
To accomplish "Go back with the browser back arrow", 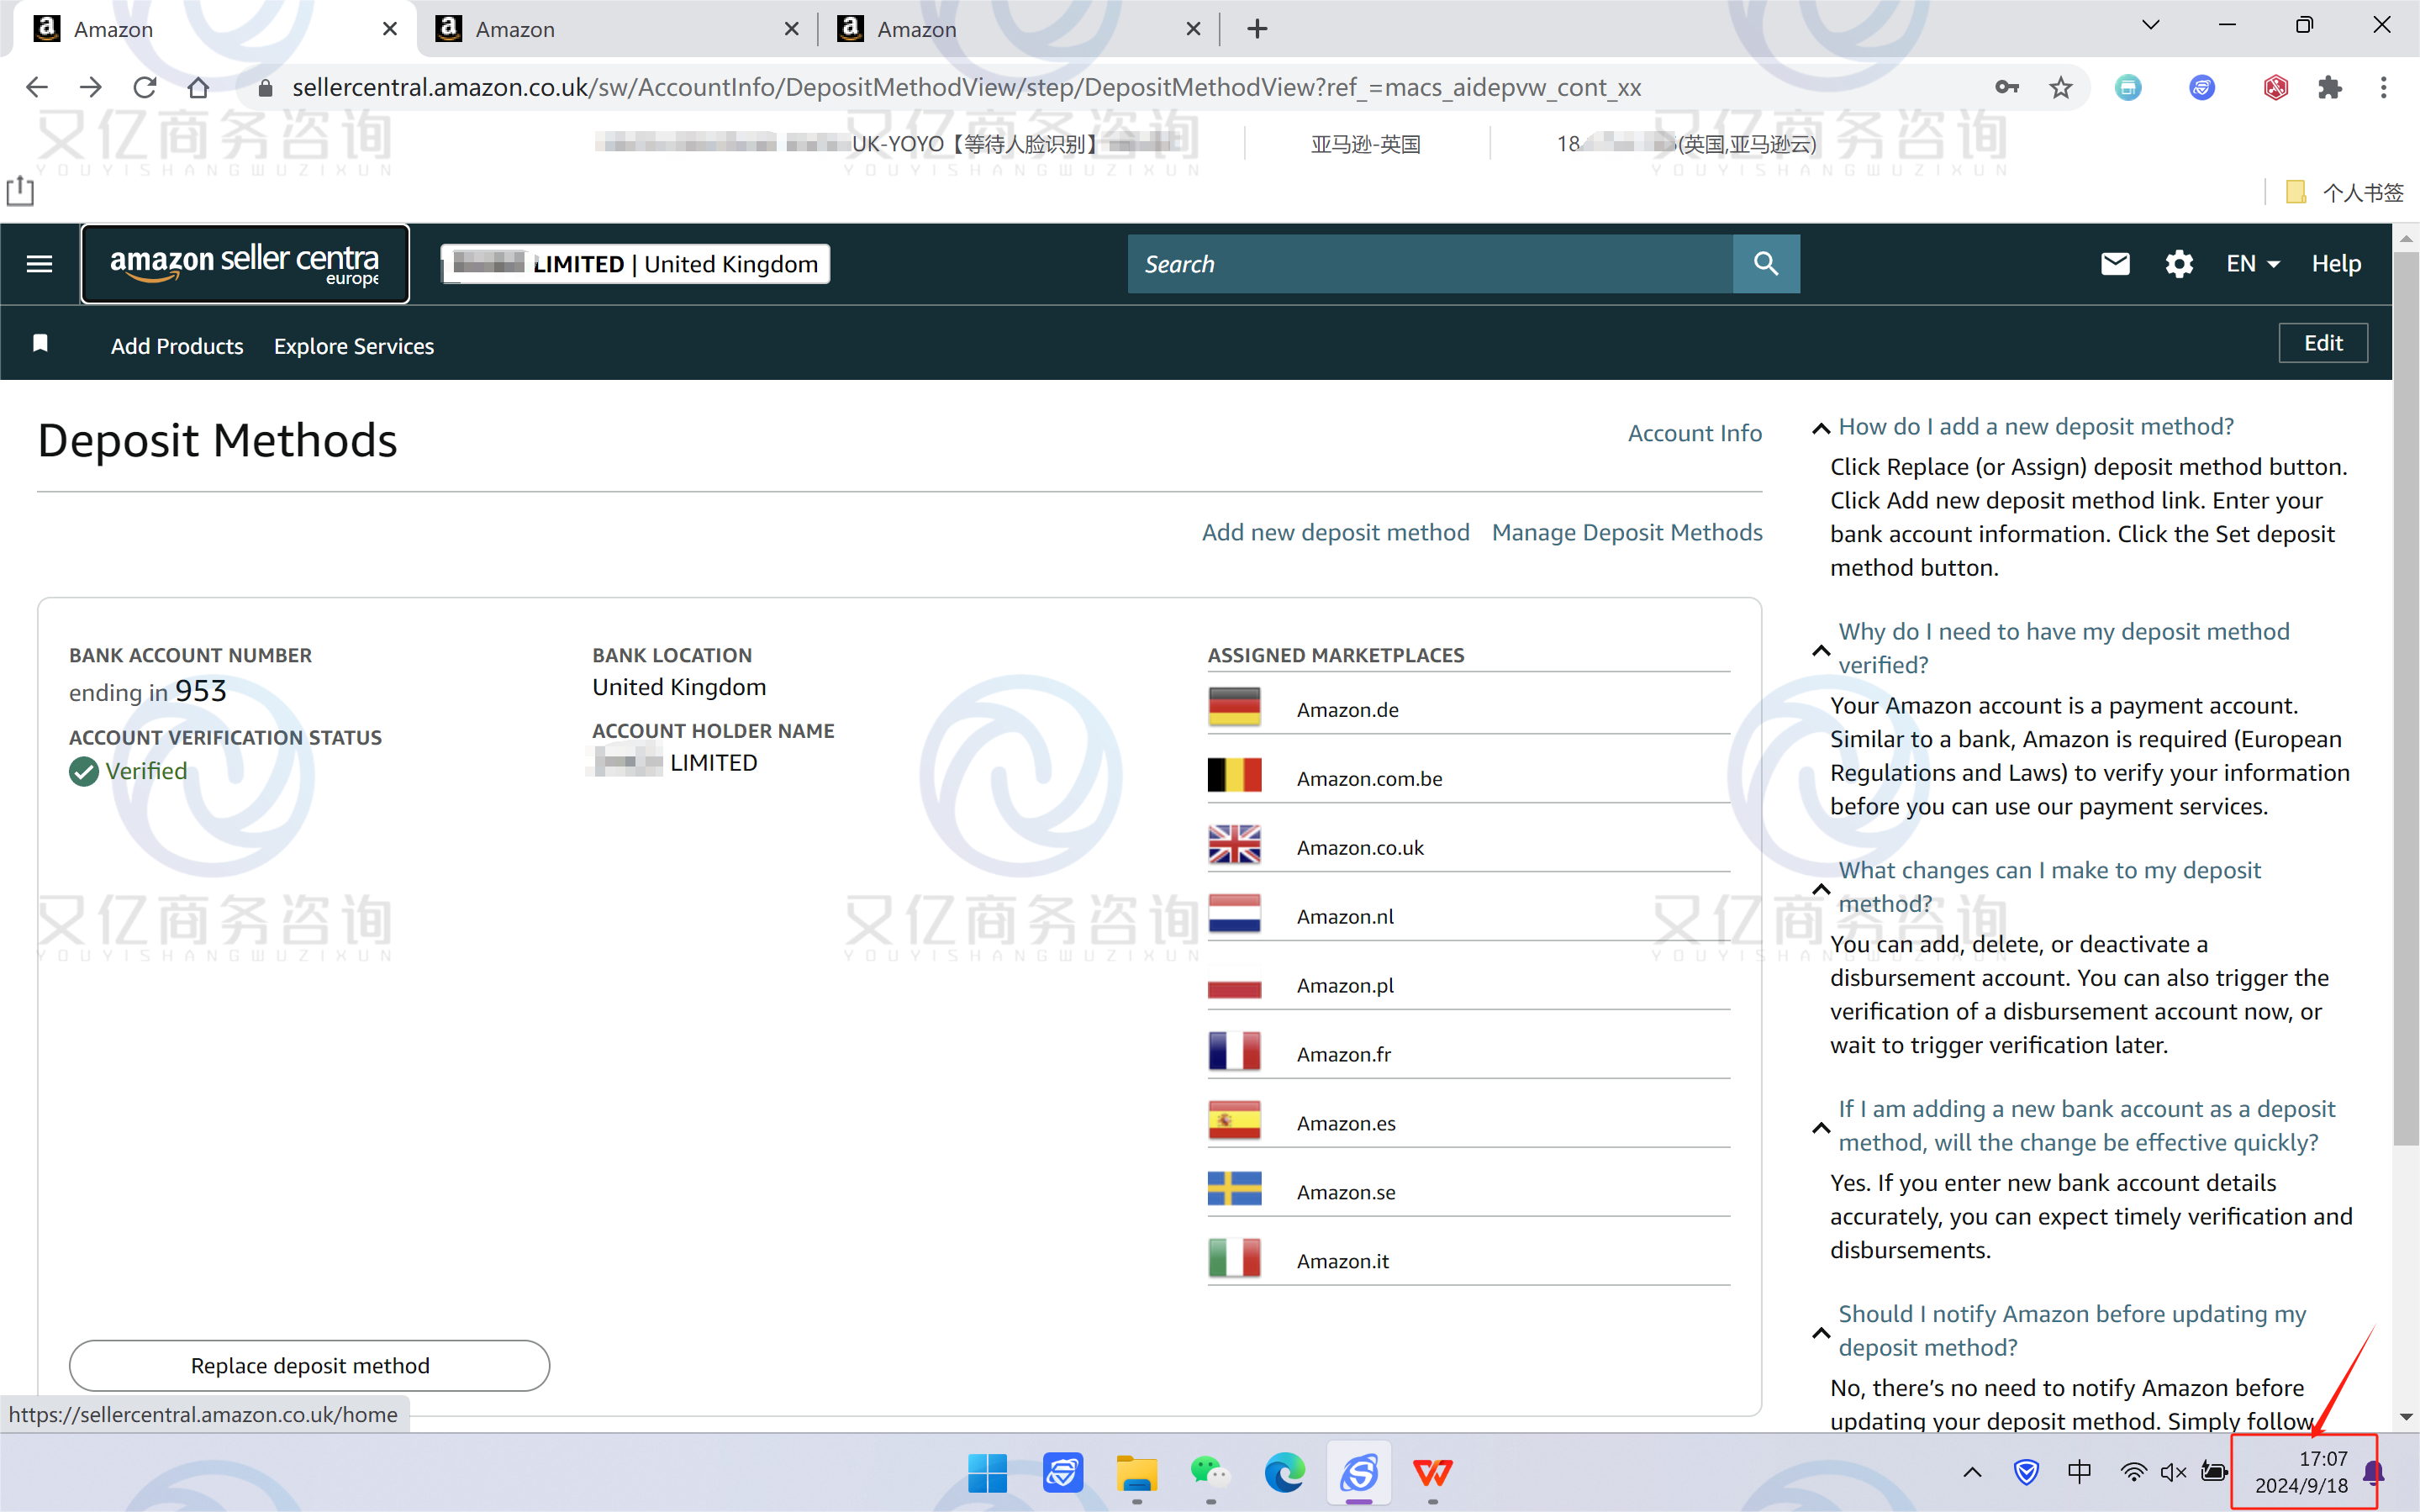I will [x=37, y=88].
